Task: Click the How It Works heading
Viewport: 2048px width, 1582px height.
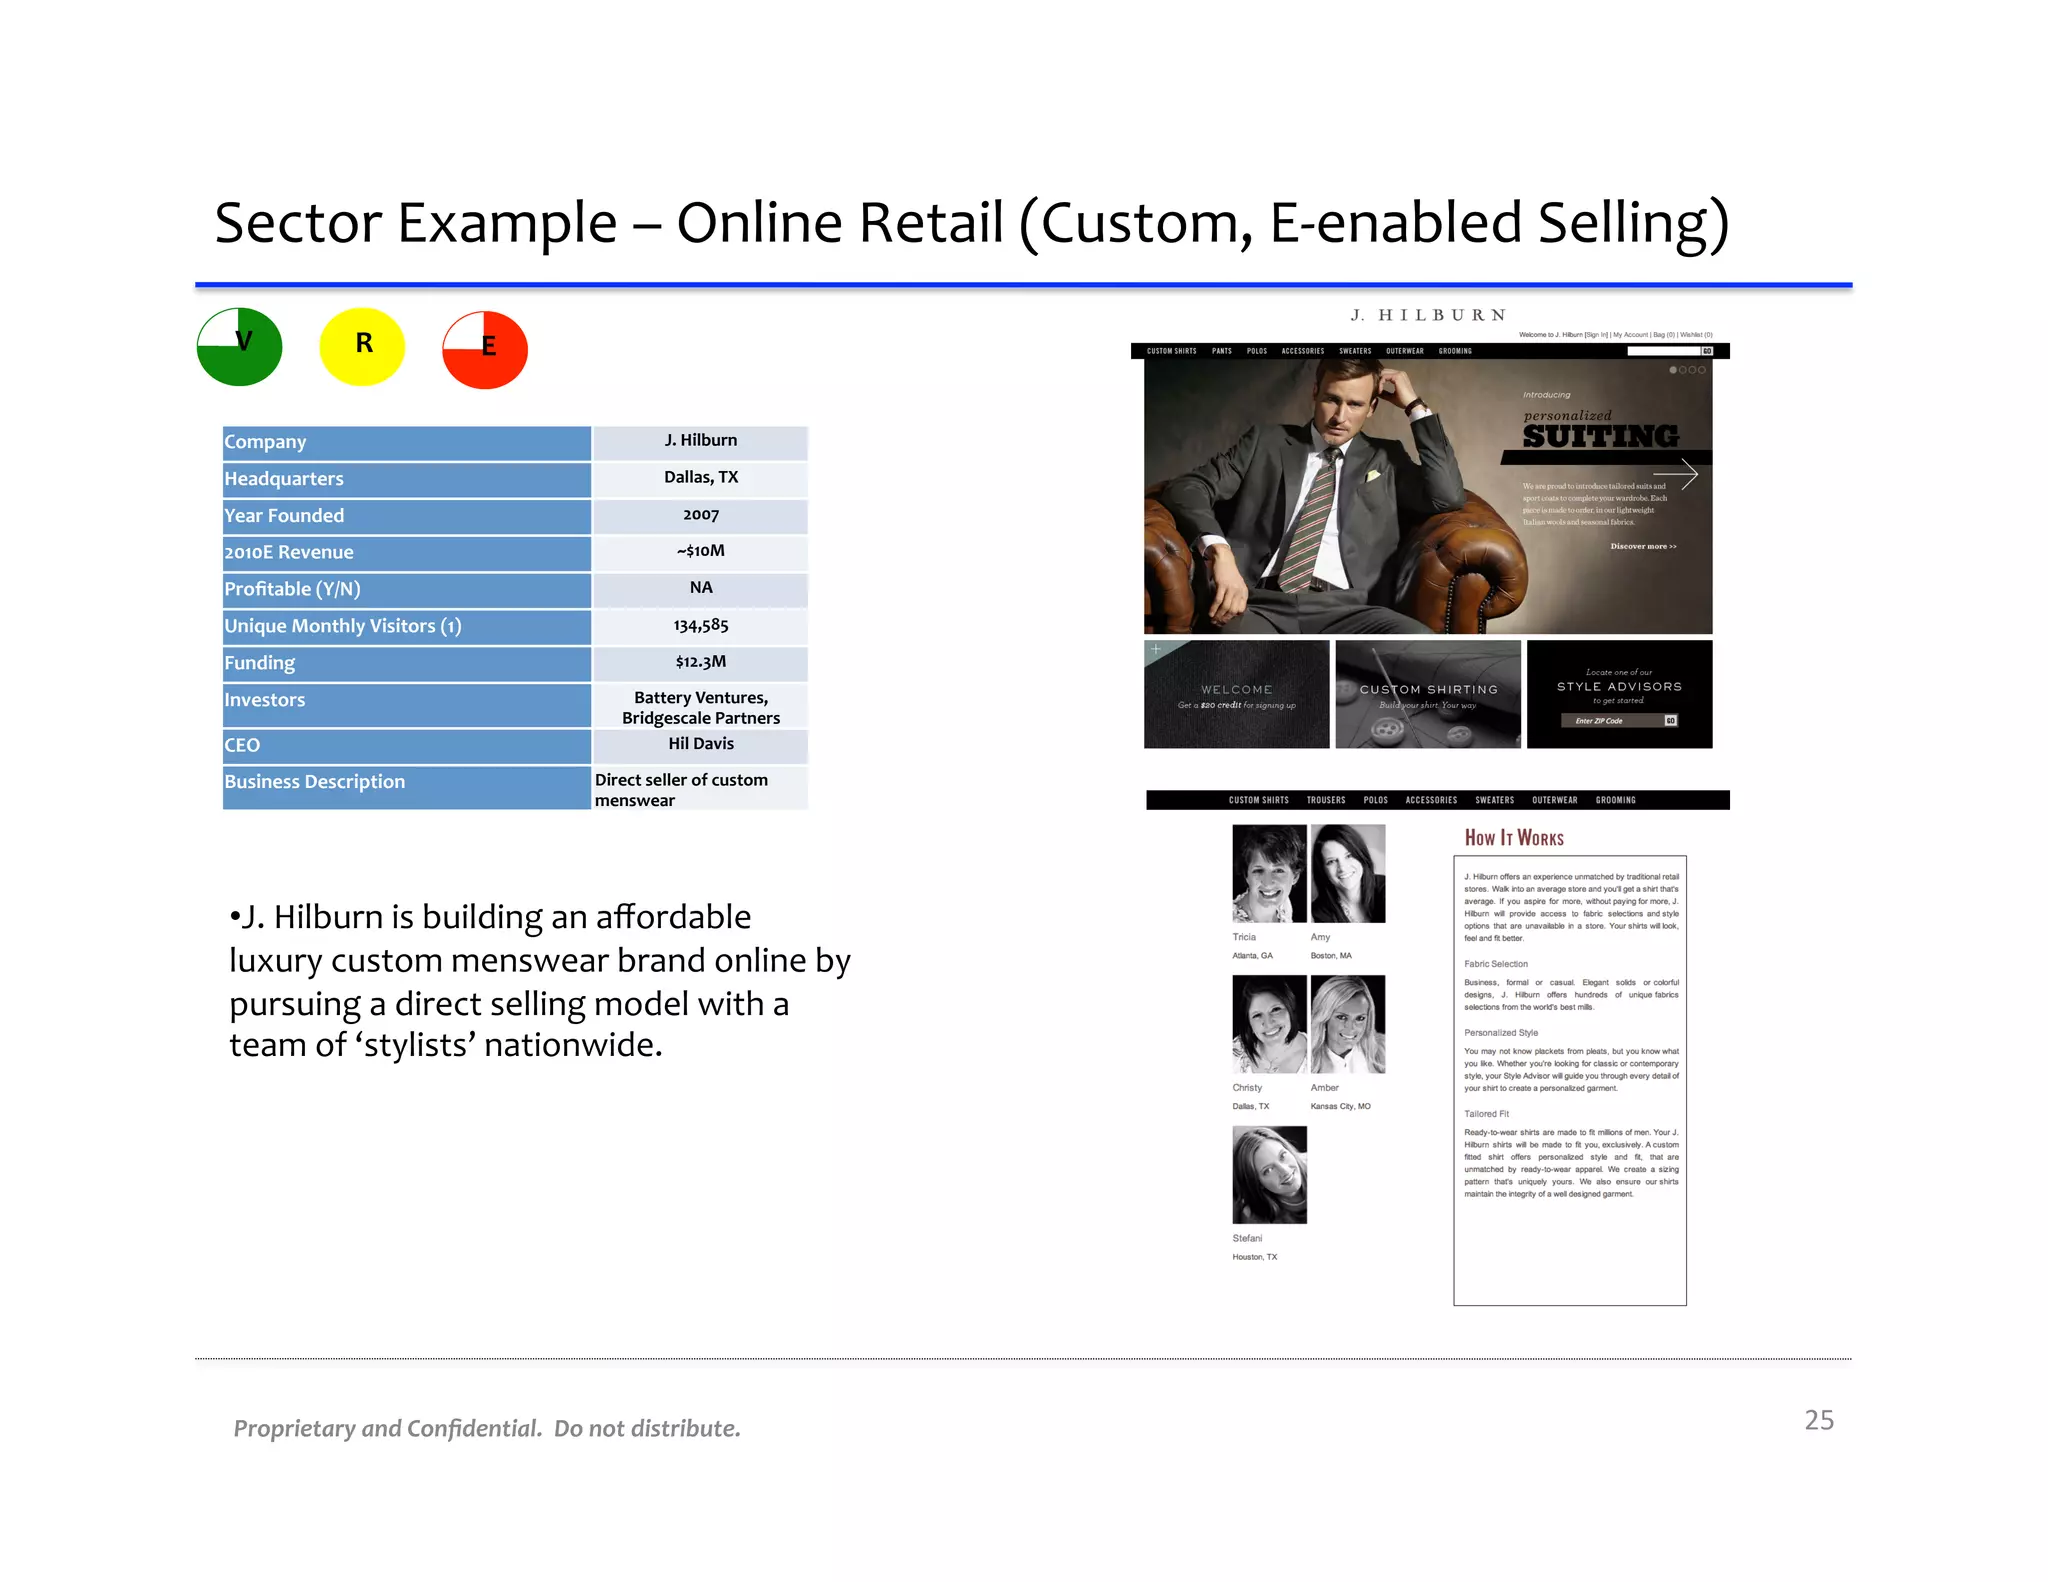Action: tap(1514, 838)
